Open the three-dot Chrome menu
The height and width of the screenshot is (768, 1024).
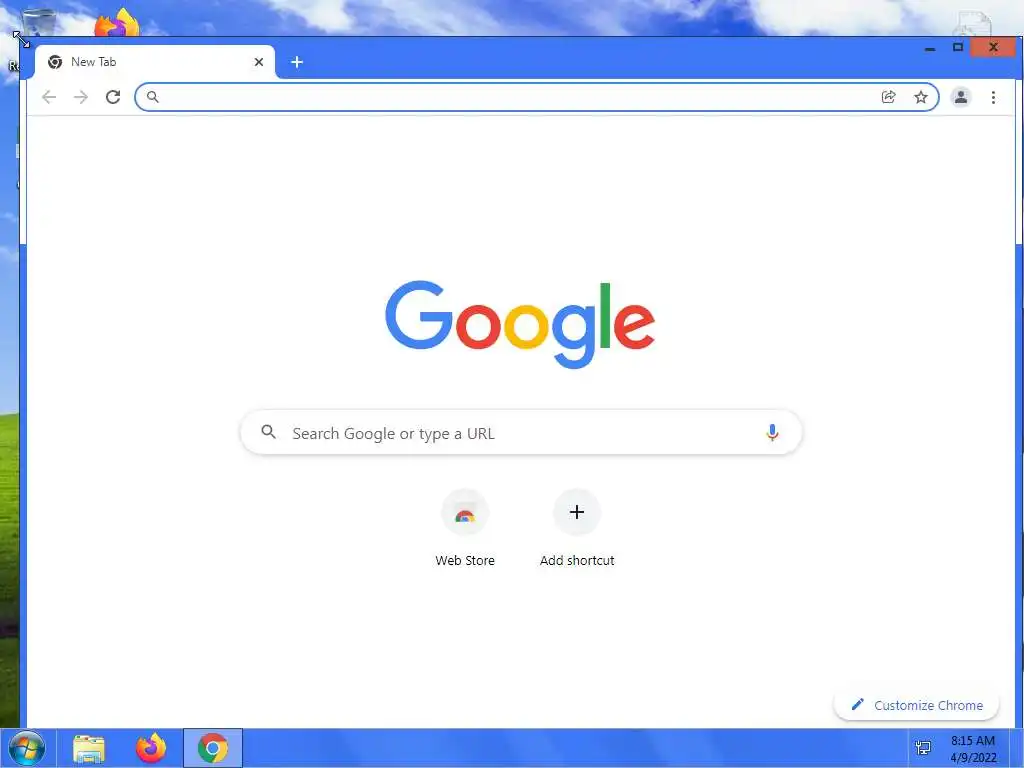[x=993, y=97]
